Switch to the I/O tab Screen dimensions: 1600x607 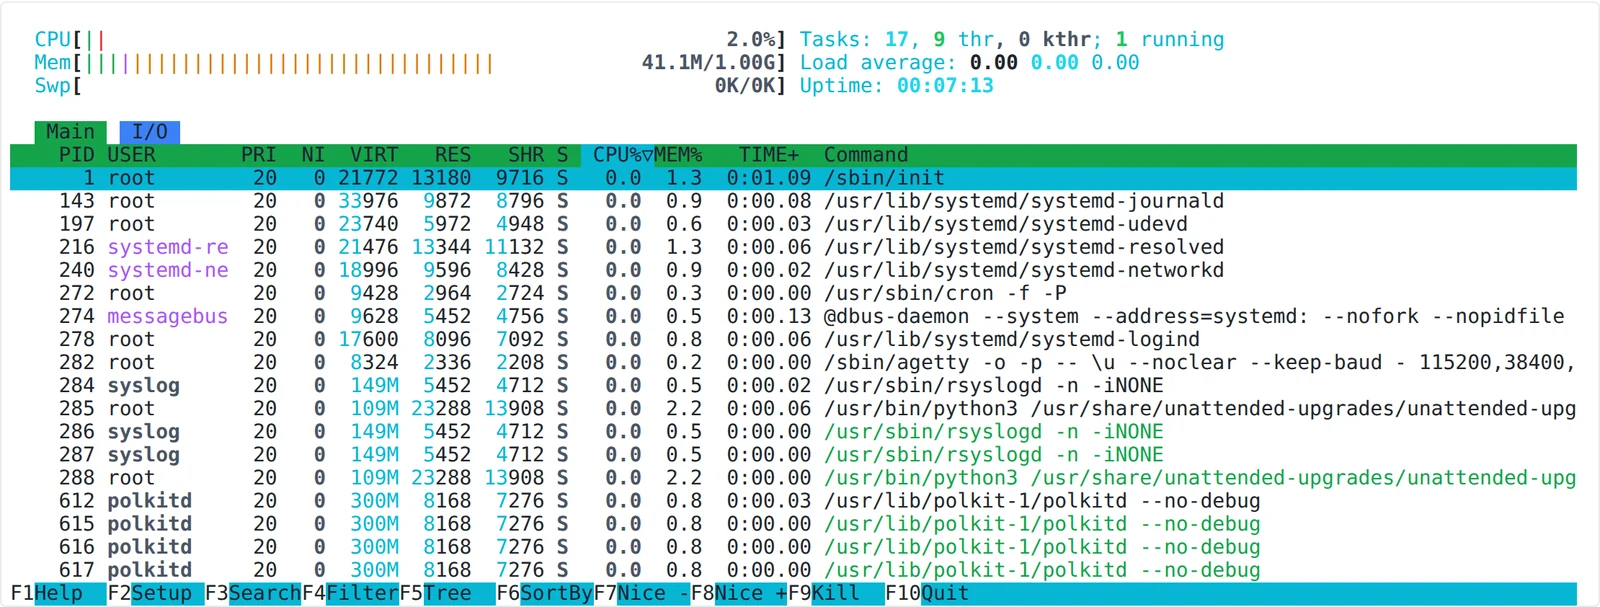coord(150,132)
